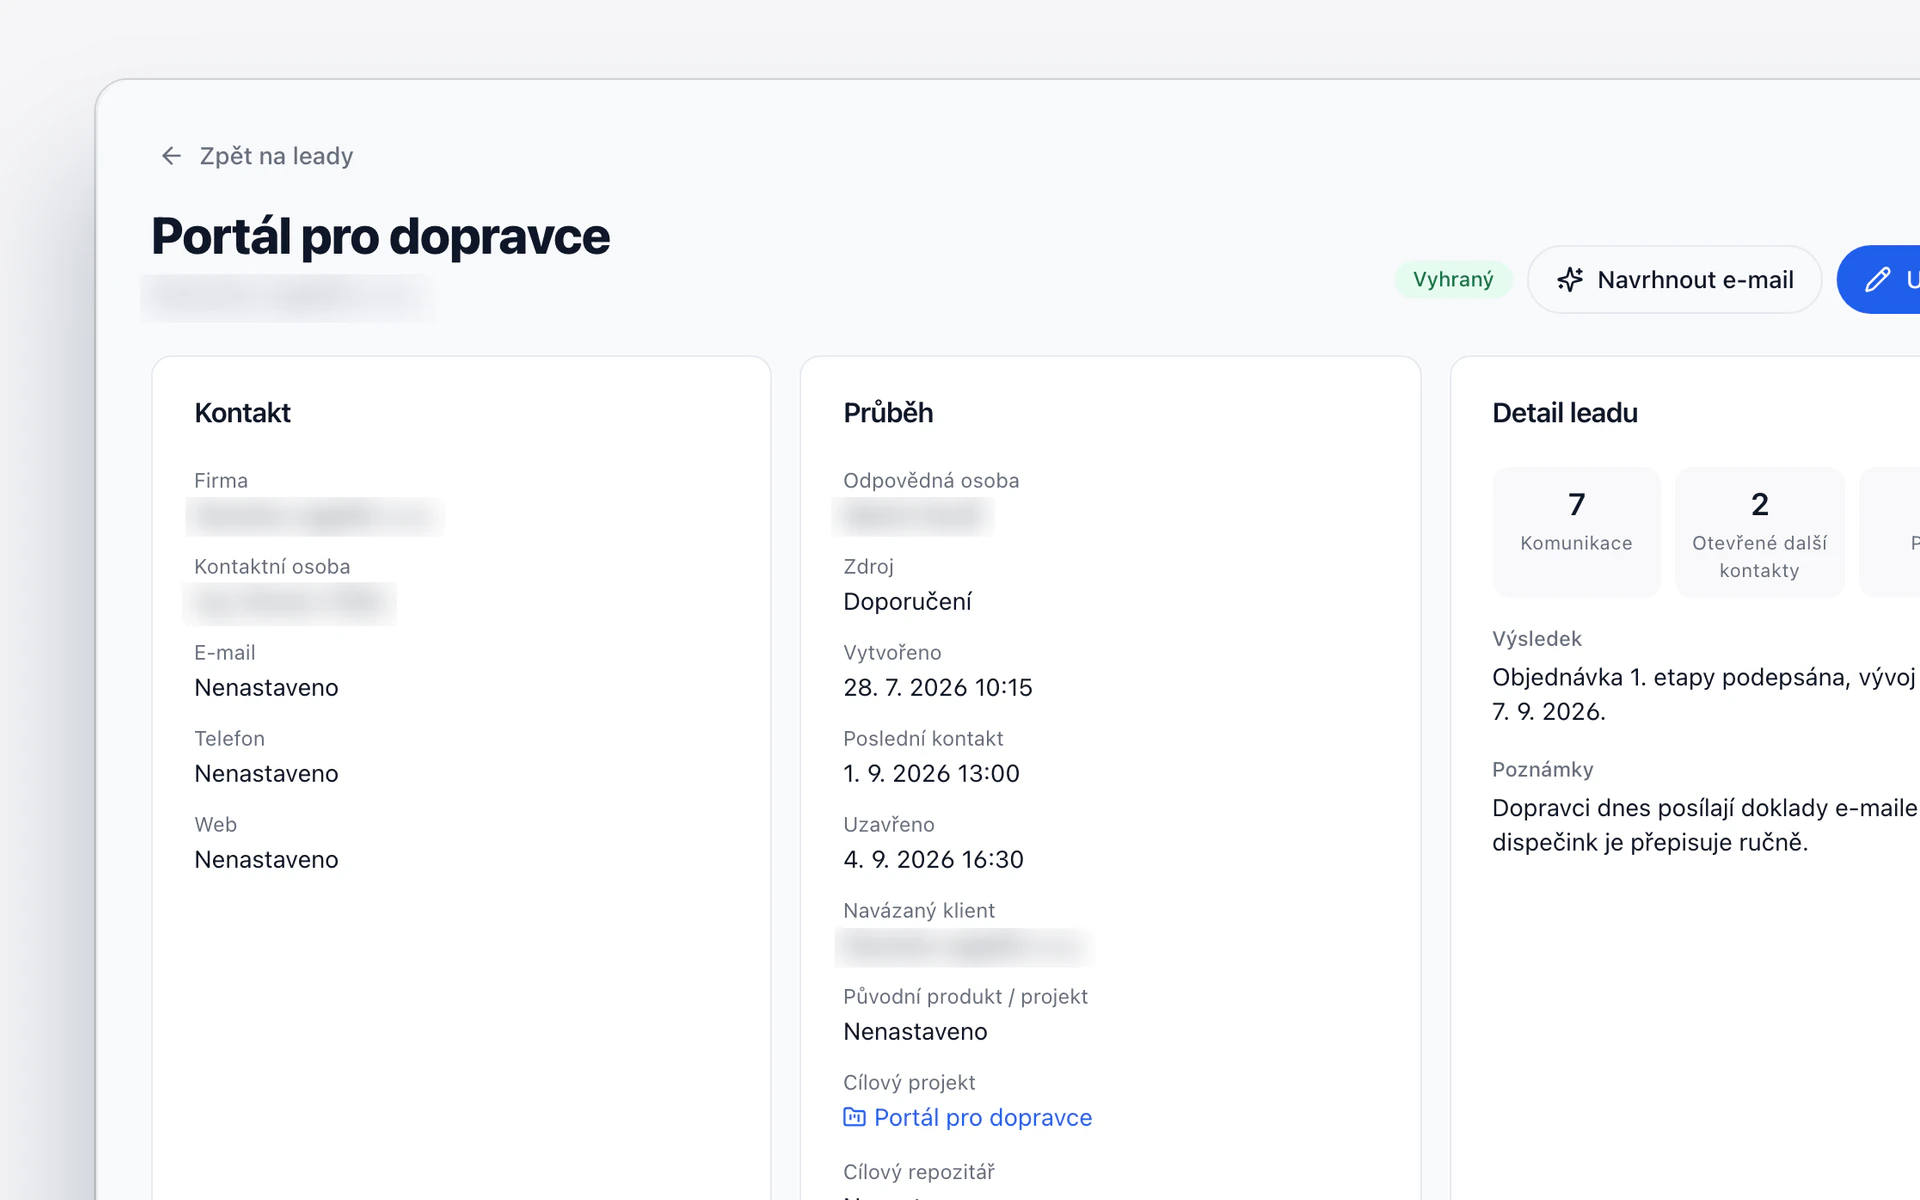Open the Navrhnout e-mail button
1920x1200 pixels.
coord(1674,280)
